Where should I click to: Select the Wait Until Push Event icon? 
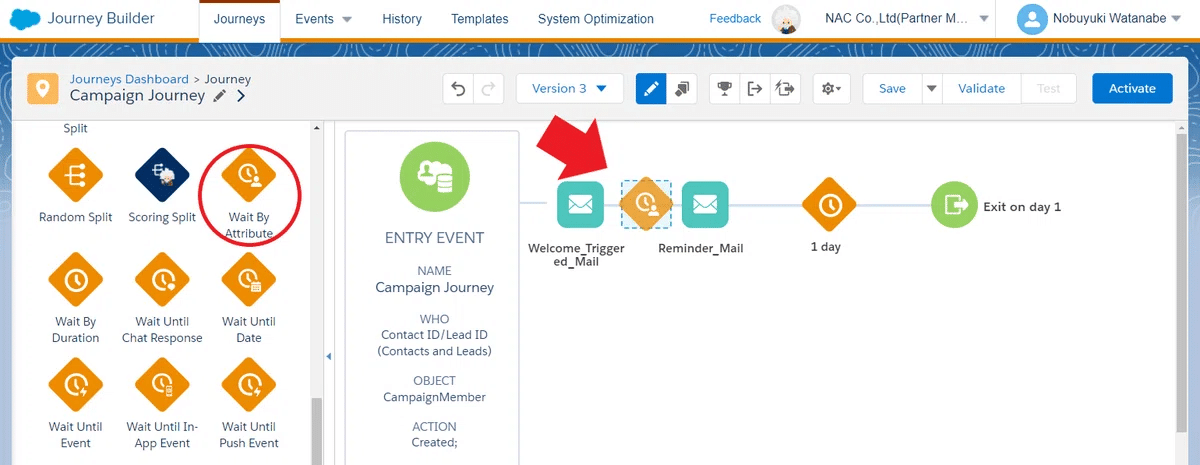point(249,385)
